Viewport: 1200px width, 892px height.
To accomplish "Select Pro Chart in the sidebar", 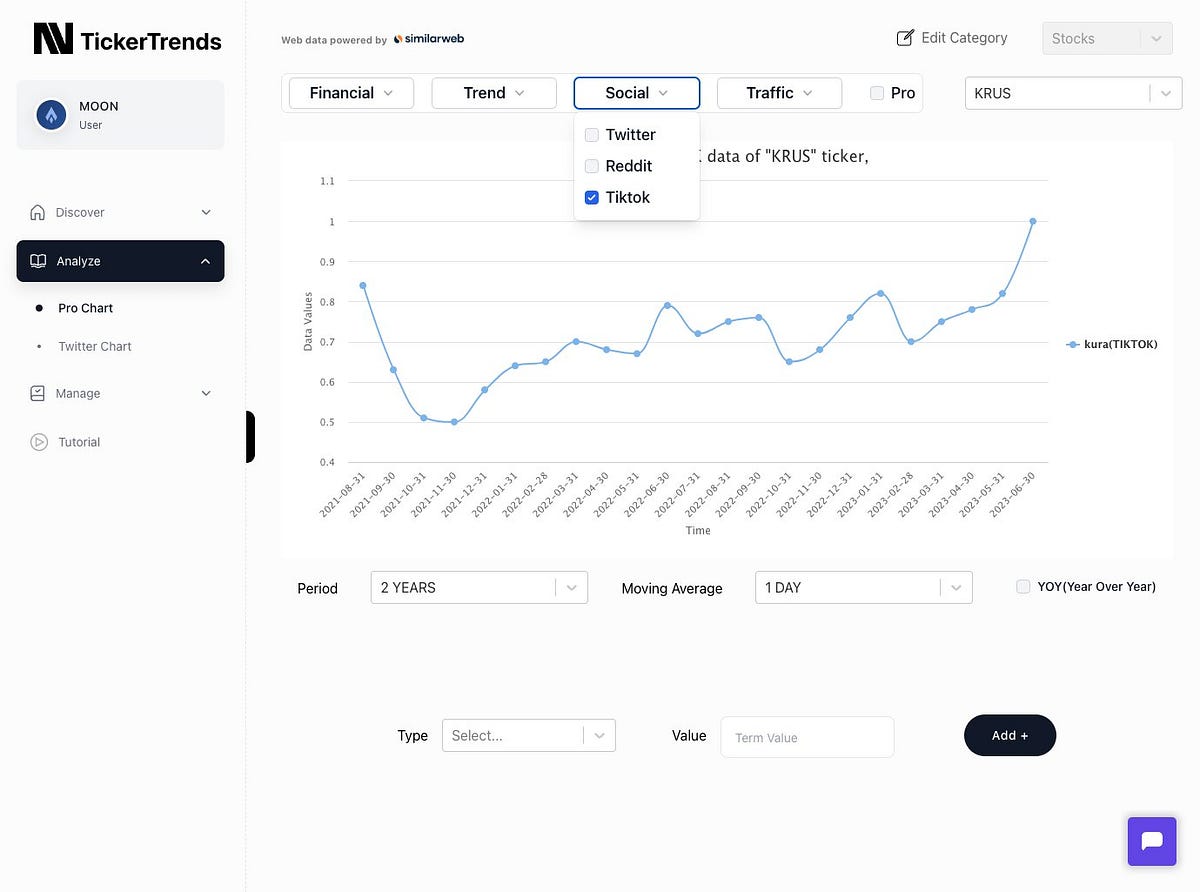I will point(85,308).
